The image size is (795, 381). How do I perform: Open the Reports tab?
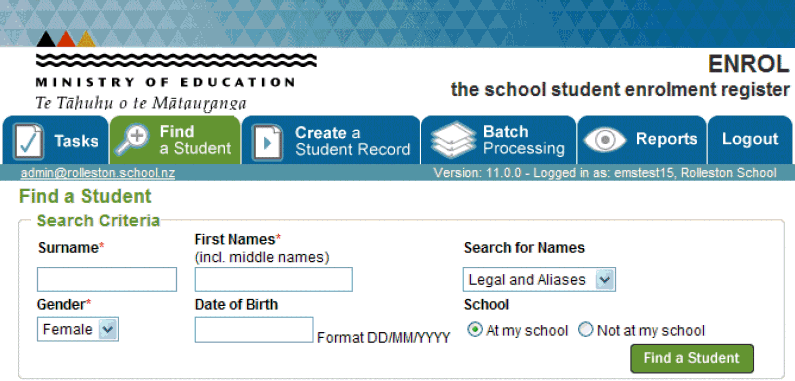[x=642, y=140]
